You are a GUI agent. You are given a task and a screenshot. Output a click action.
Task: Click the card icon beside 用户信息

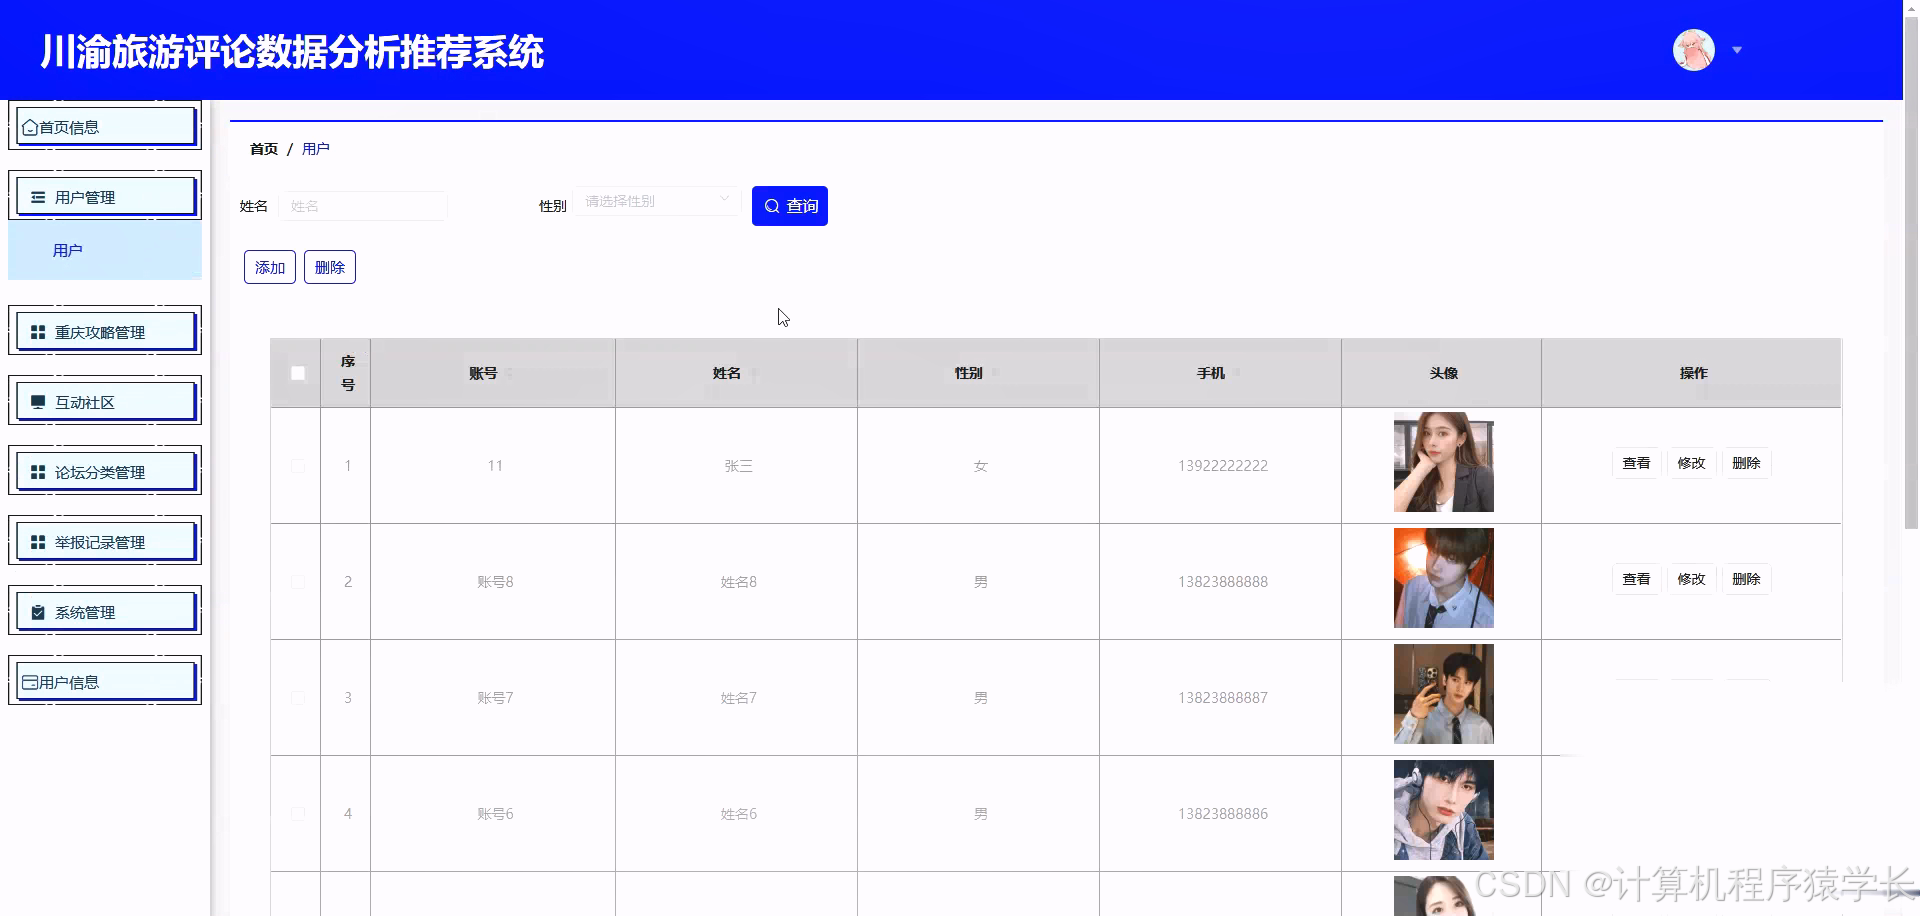[x=30, y=682]
